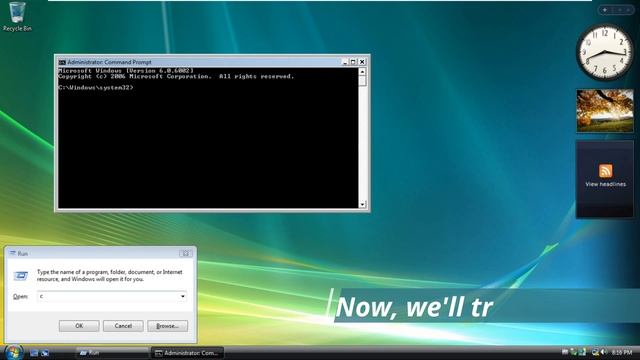Image resolution: width=640 pixels, height=360 pixels.
Task: Click Browse... in the Run dialog
Action: 167,326
